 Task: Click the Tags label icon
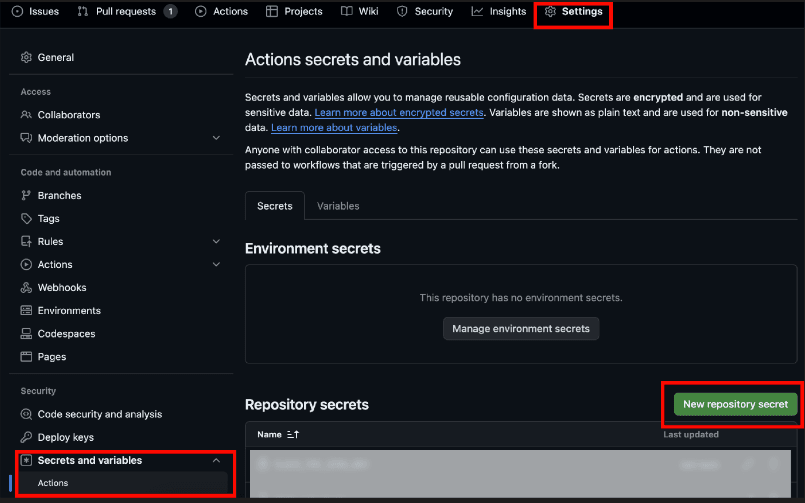(26, 218)
